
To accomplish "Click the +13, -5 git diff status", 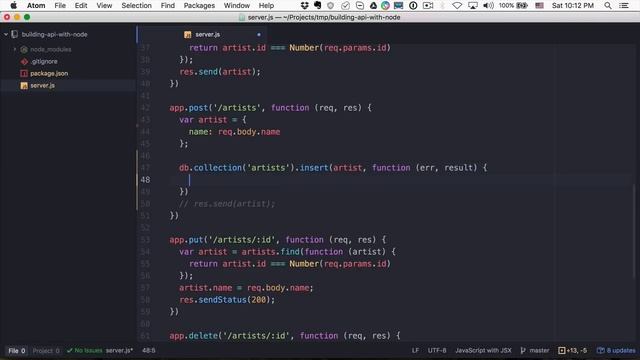I will 572,351.
